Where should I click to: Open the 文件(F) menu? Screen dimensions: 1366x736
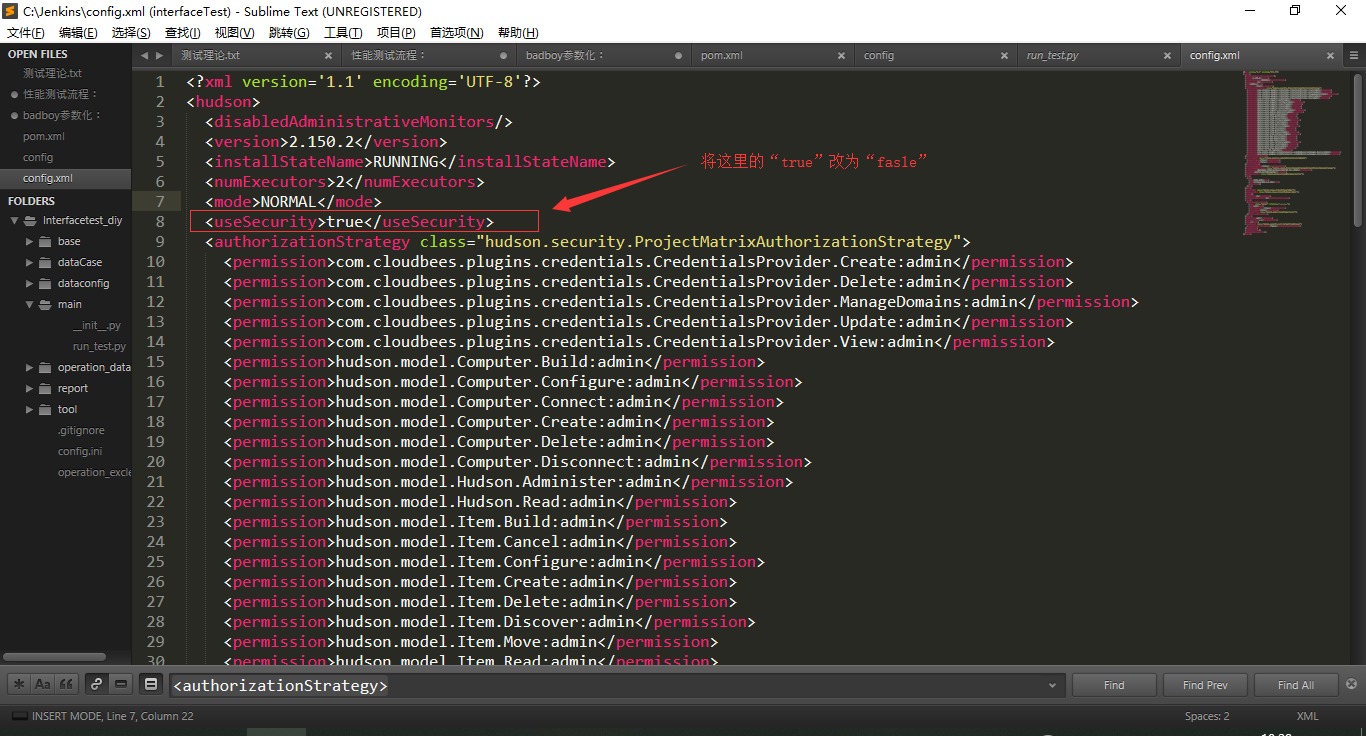25,33
